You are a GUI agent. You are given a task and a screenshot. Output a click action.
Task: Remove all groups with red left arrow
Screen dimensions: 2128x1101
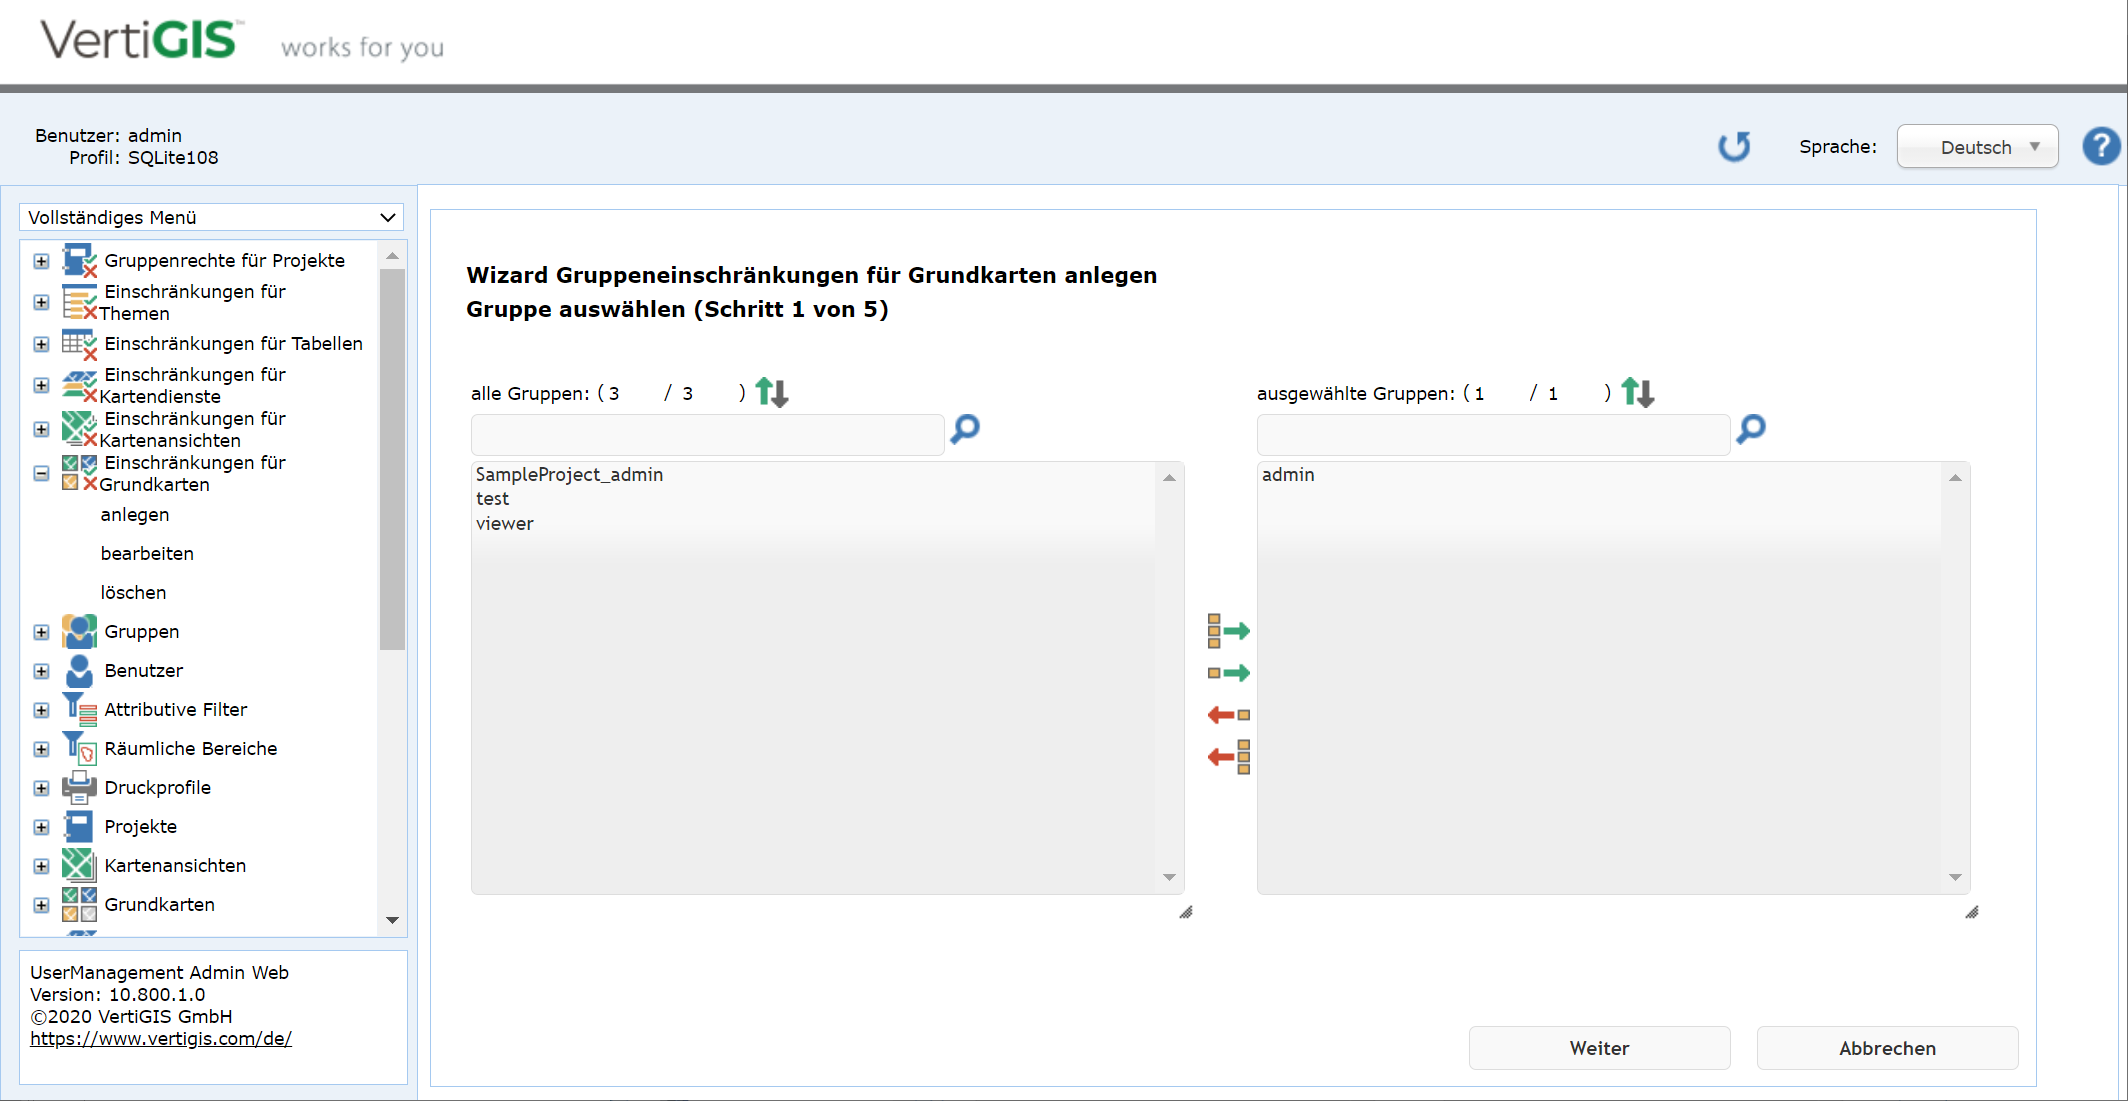(x=1228, y=757)
